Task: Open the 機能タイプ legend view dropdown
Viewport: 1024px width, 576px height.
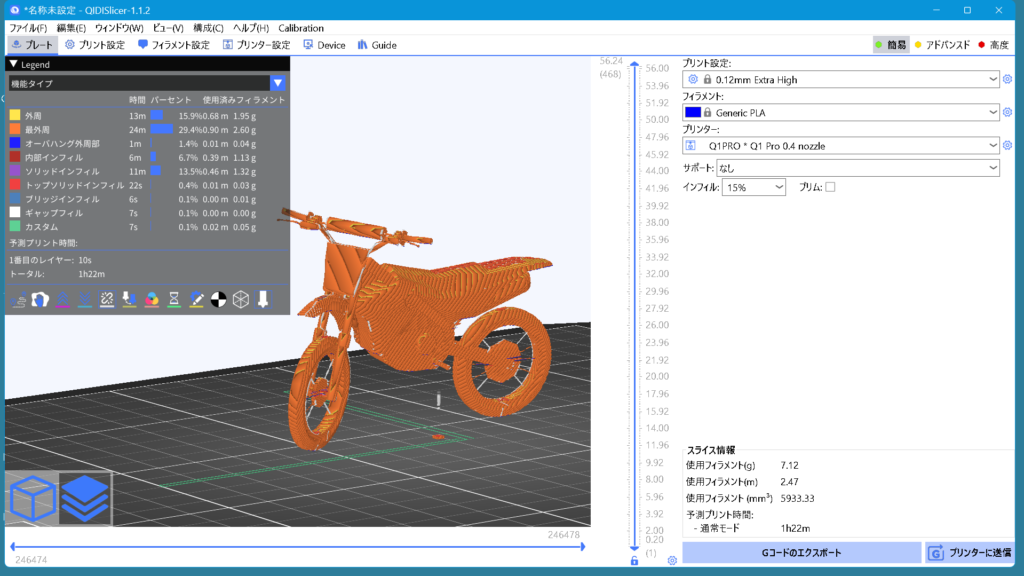Action: click(278, 84)
